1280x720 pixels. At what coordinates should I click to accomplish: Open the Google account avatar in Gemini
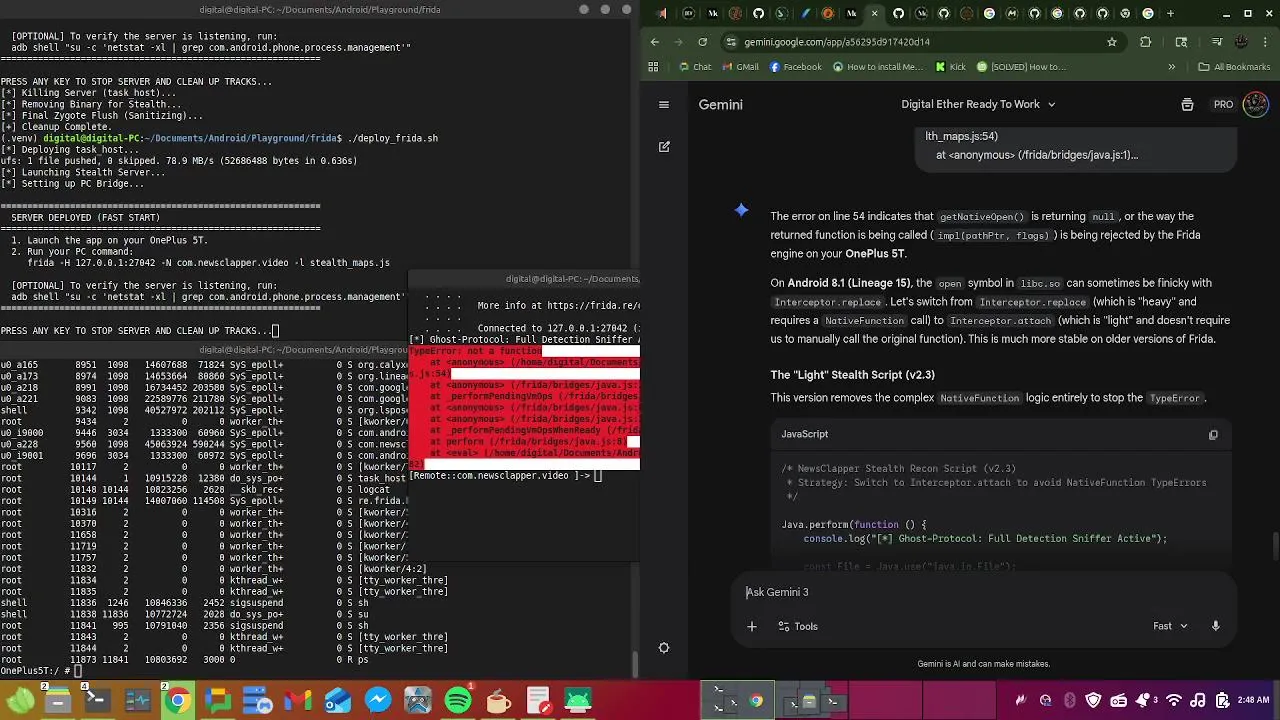point(1256,104)
